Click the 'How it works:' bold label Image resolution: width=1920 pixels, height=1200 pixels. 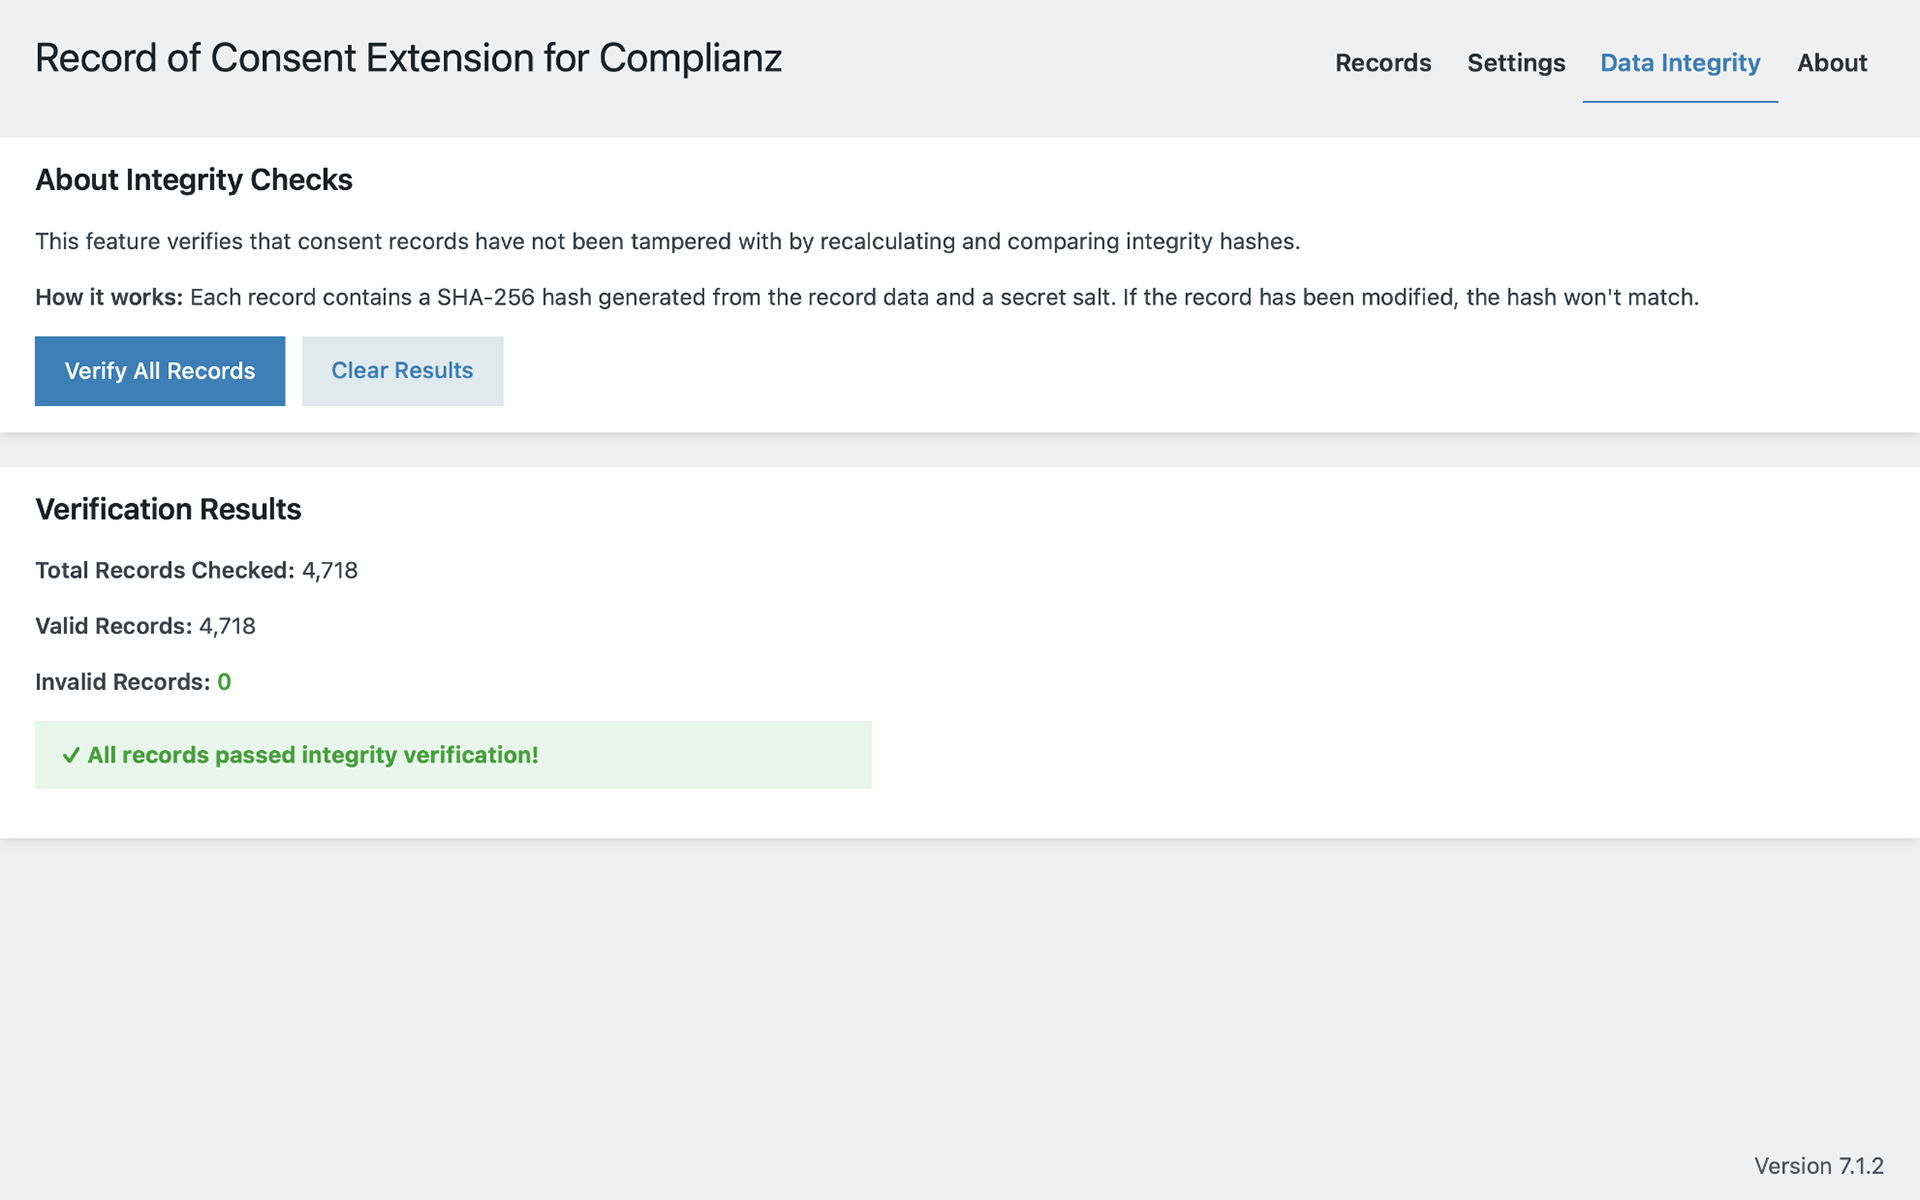(x=109, y=297)
